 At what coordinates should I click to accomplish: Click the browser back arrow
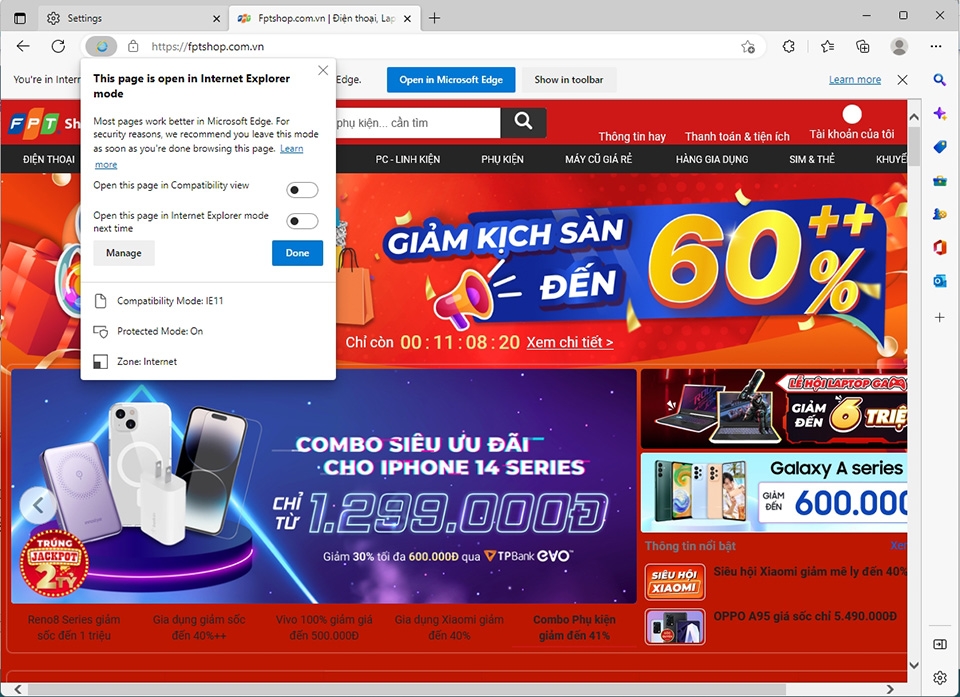click(23, 46)
